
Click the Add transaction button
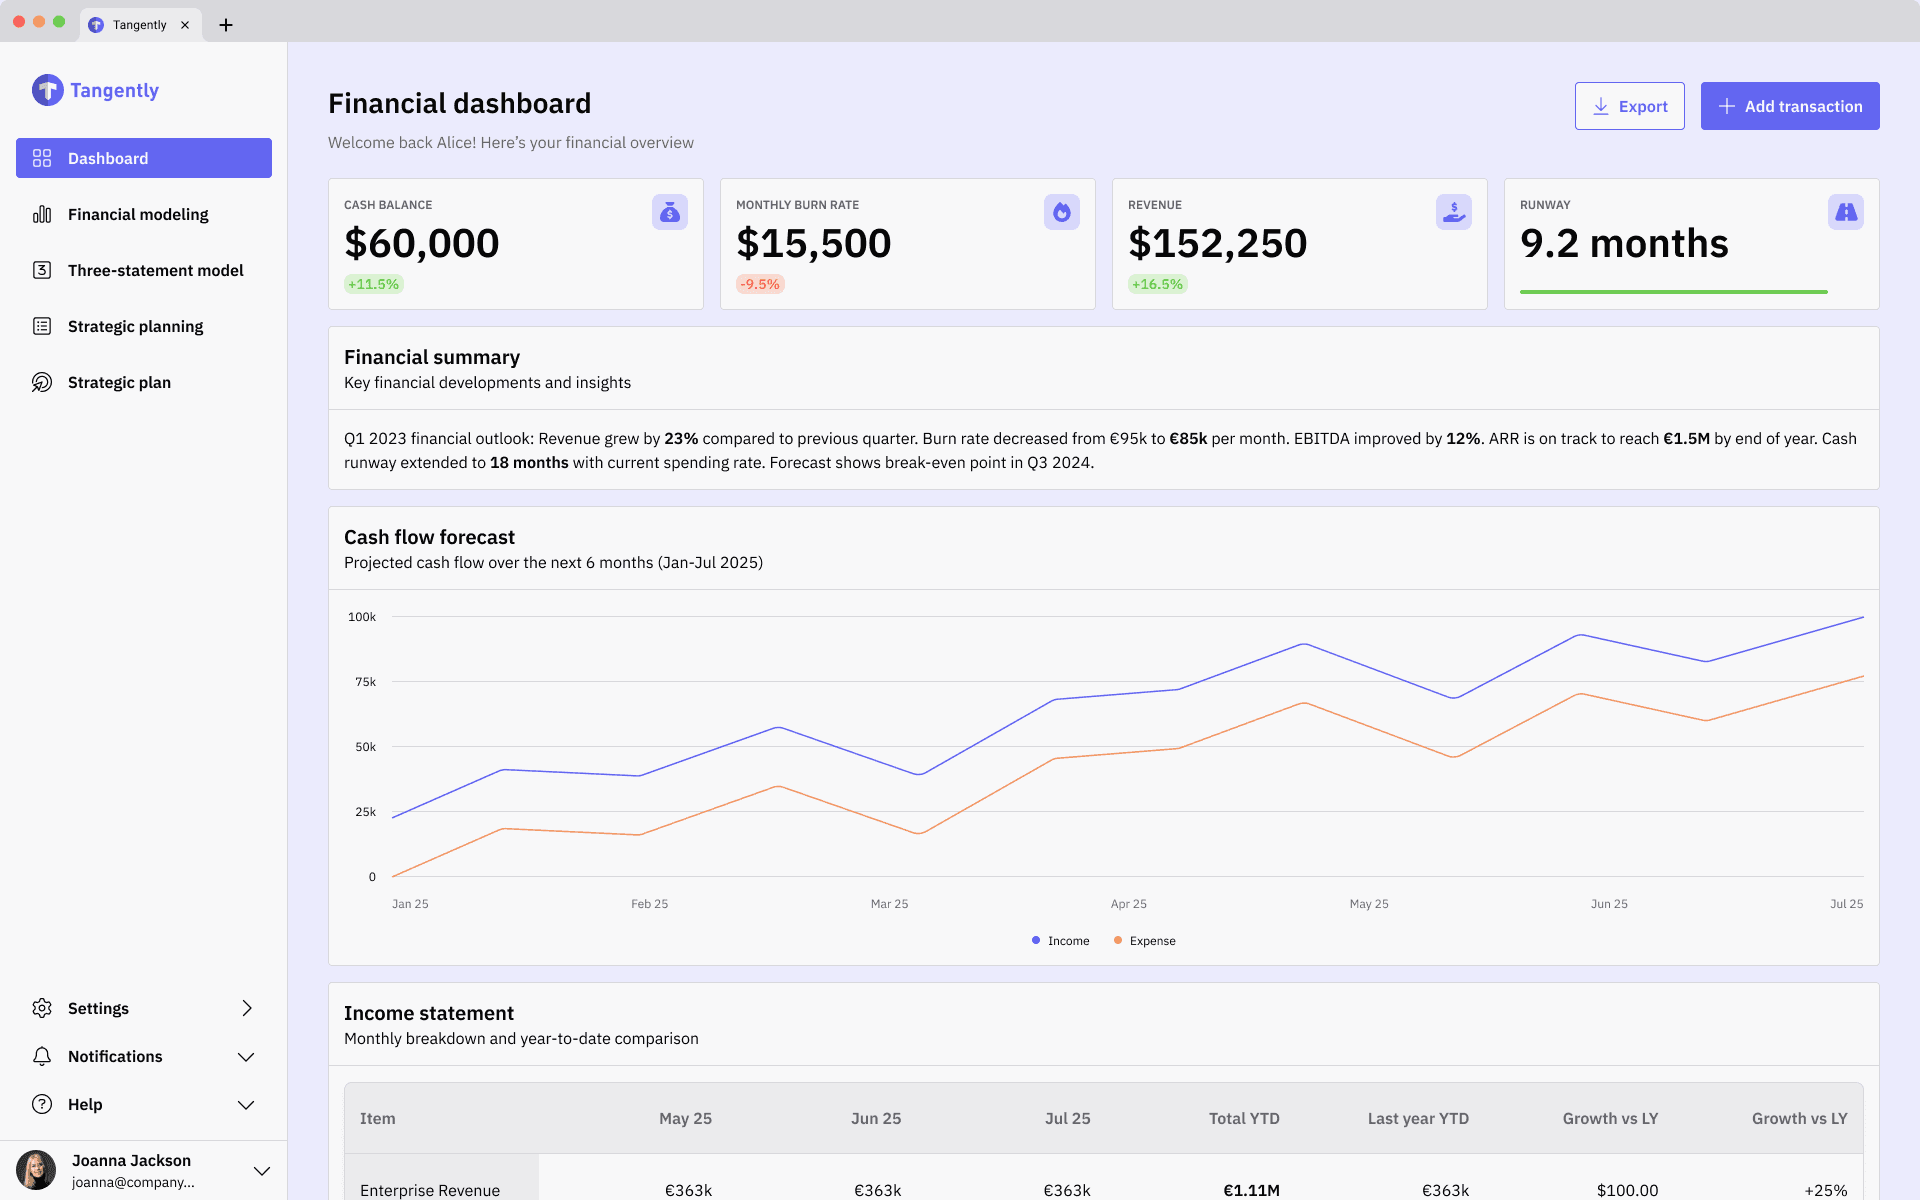coord(1789,106)
